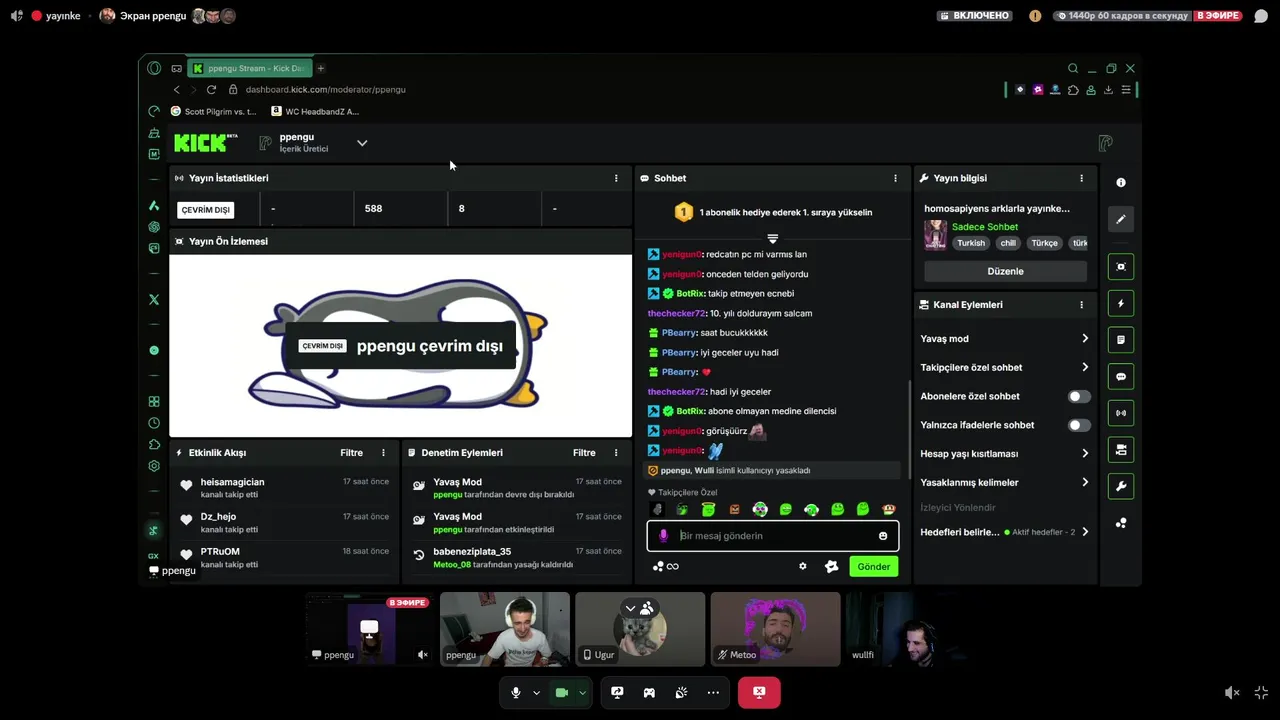Turn off the Discord camera
The image size is (1280, 720).
click(562, 693)
